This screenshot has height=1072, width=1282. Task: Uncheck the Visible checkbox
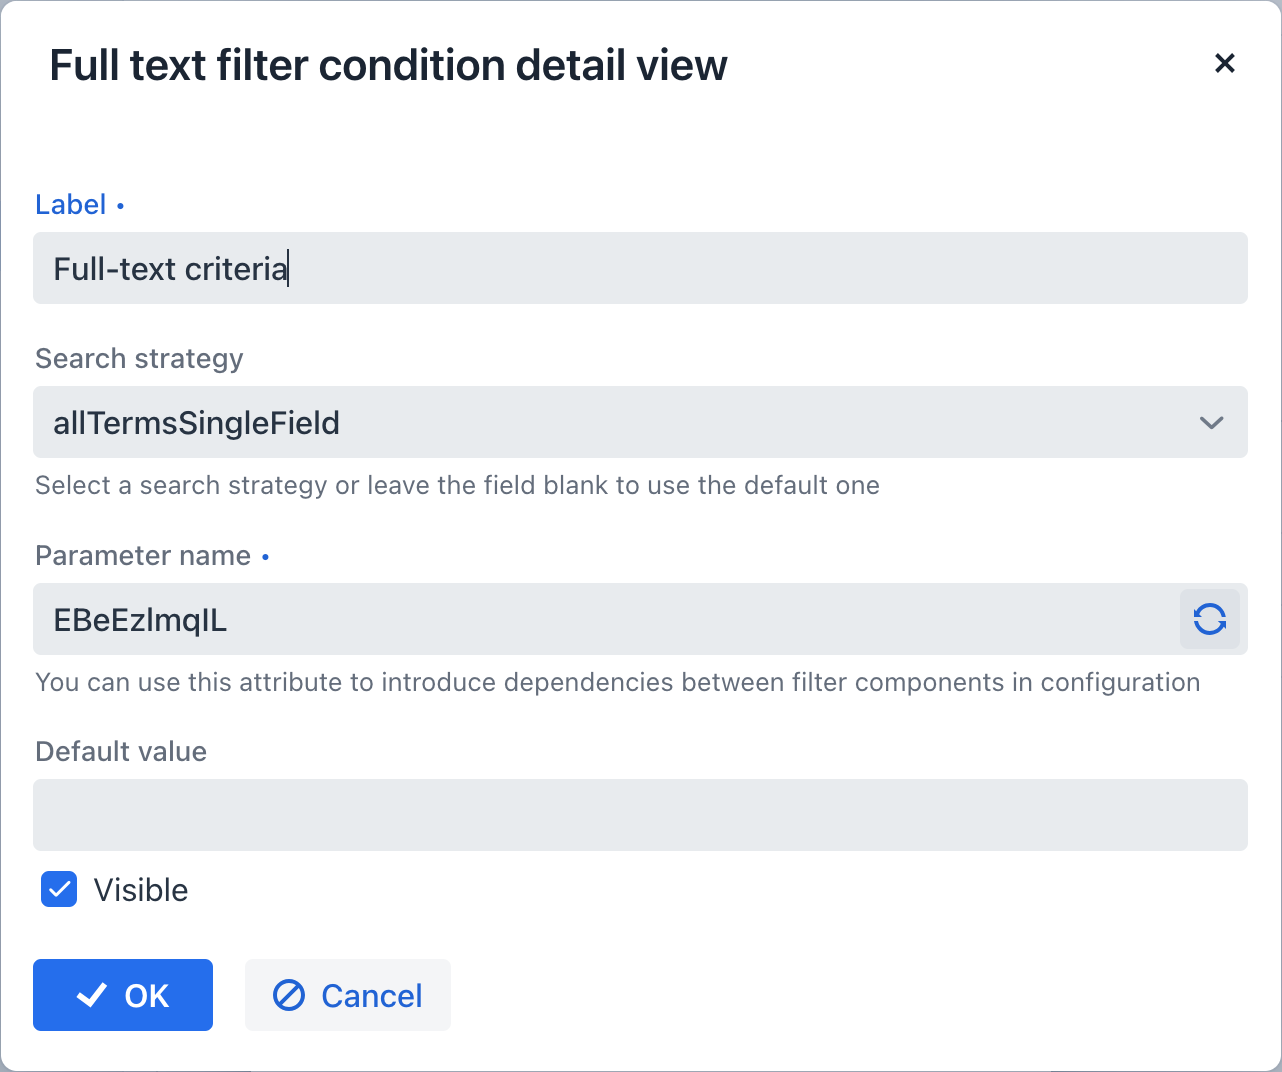[59, 889]
